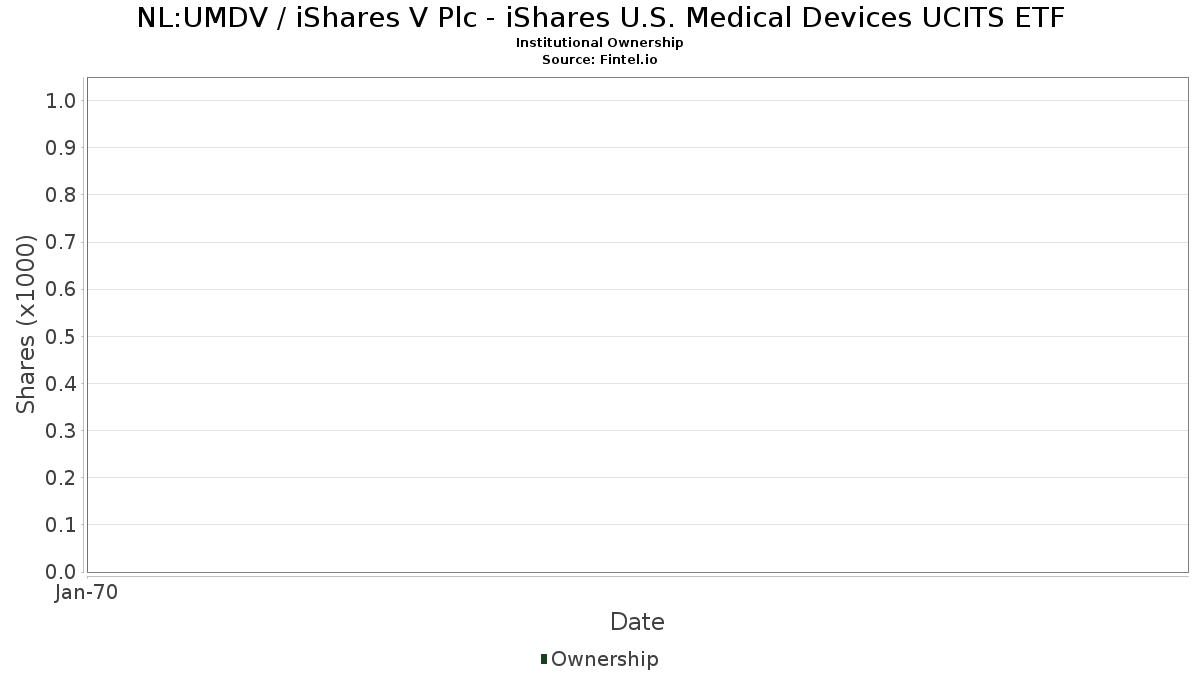Toggle the Ownership series legend label

click(x=604, y=659)
